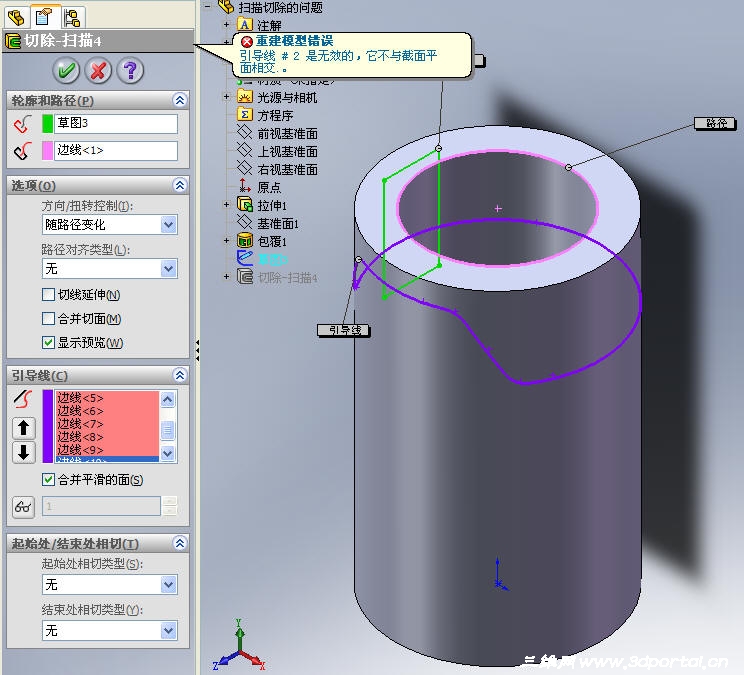Click the path selection icon beside 边线<1>

[22, 151]
